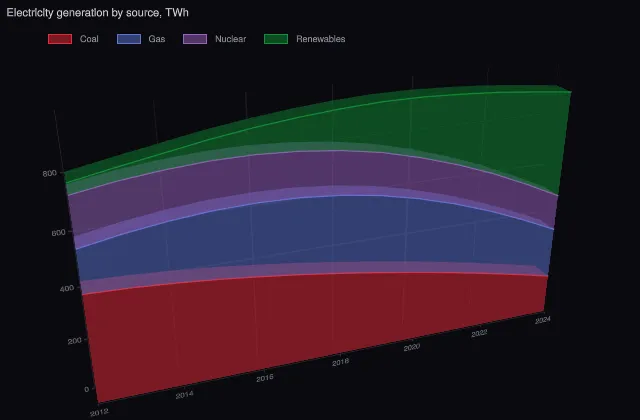Toggle the Gas series via its legend label
Viewport: 640px width, 420px height.
[157, 39]
